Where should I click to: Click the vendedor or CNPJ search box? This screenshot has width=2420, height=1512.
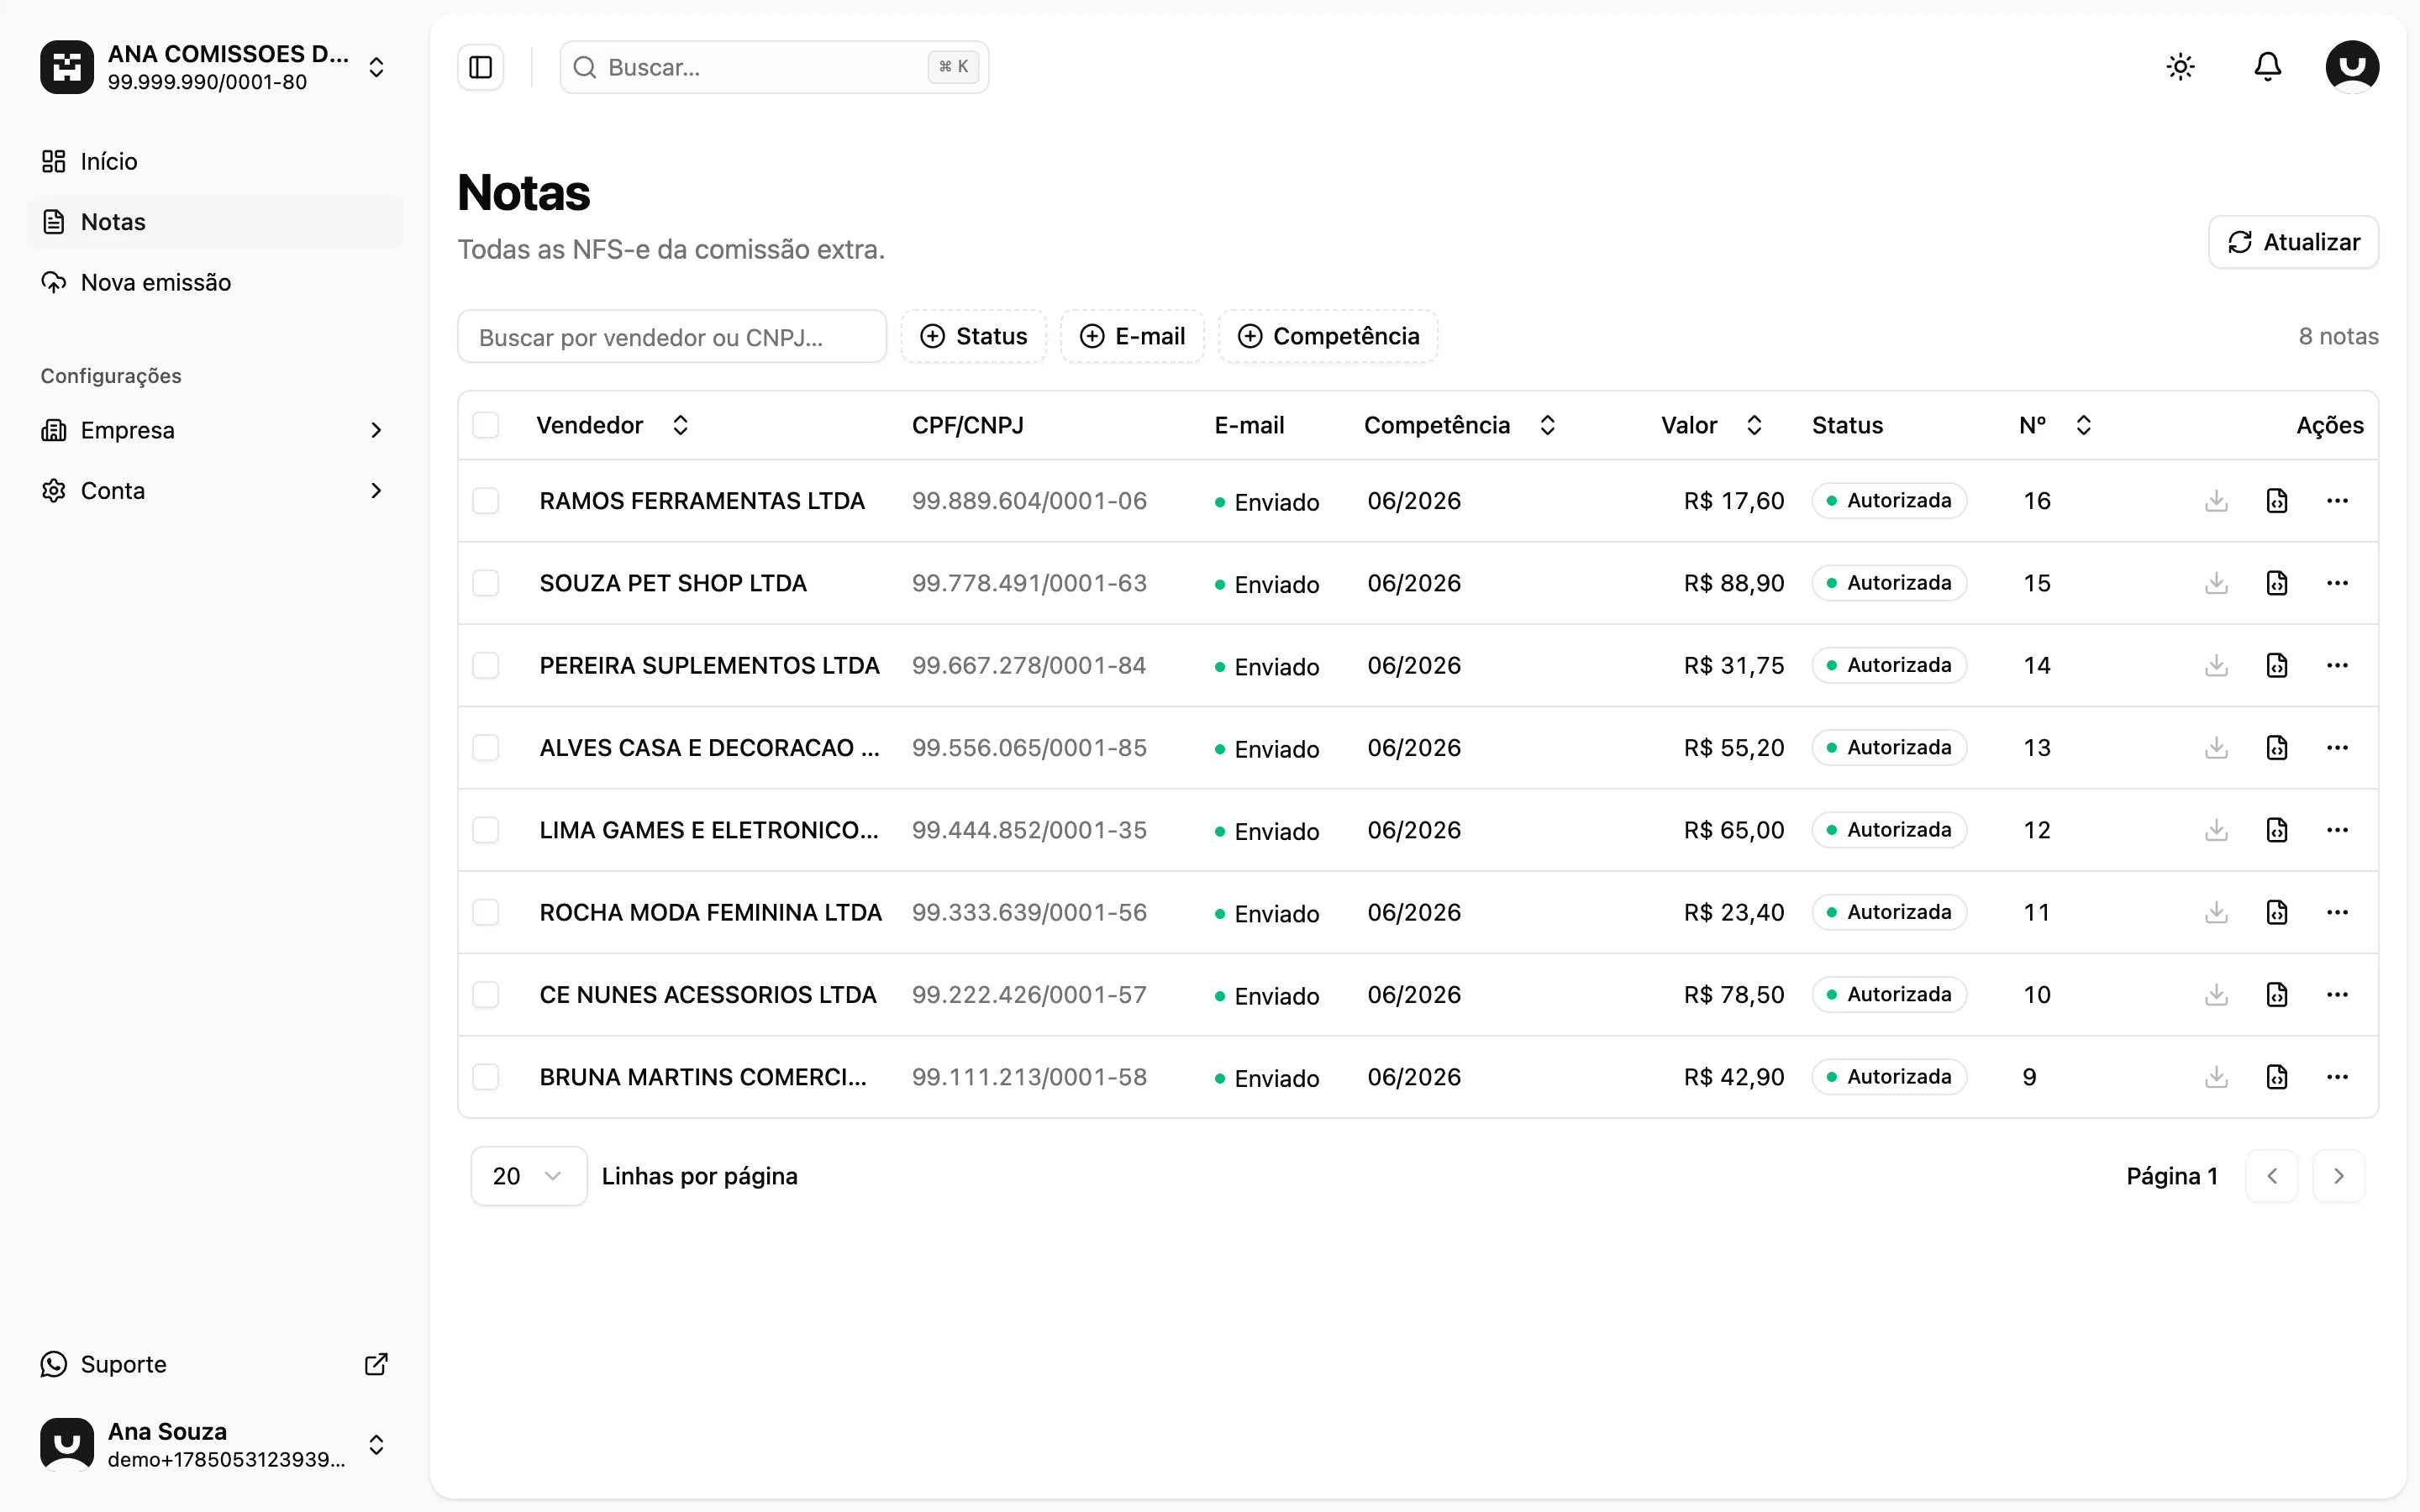(672, 337)
